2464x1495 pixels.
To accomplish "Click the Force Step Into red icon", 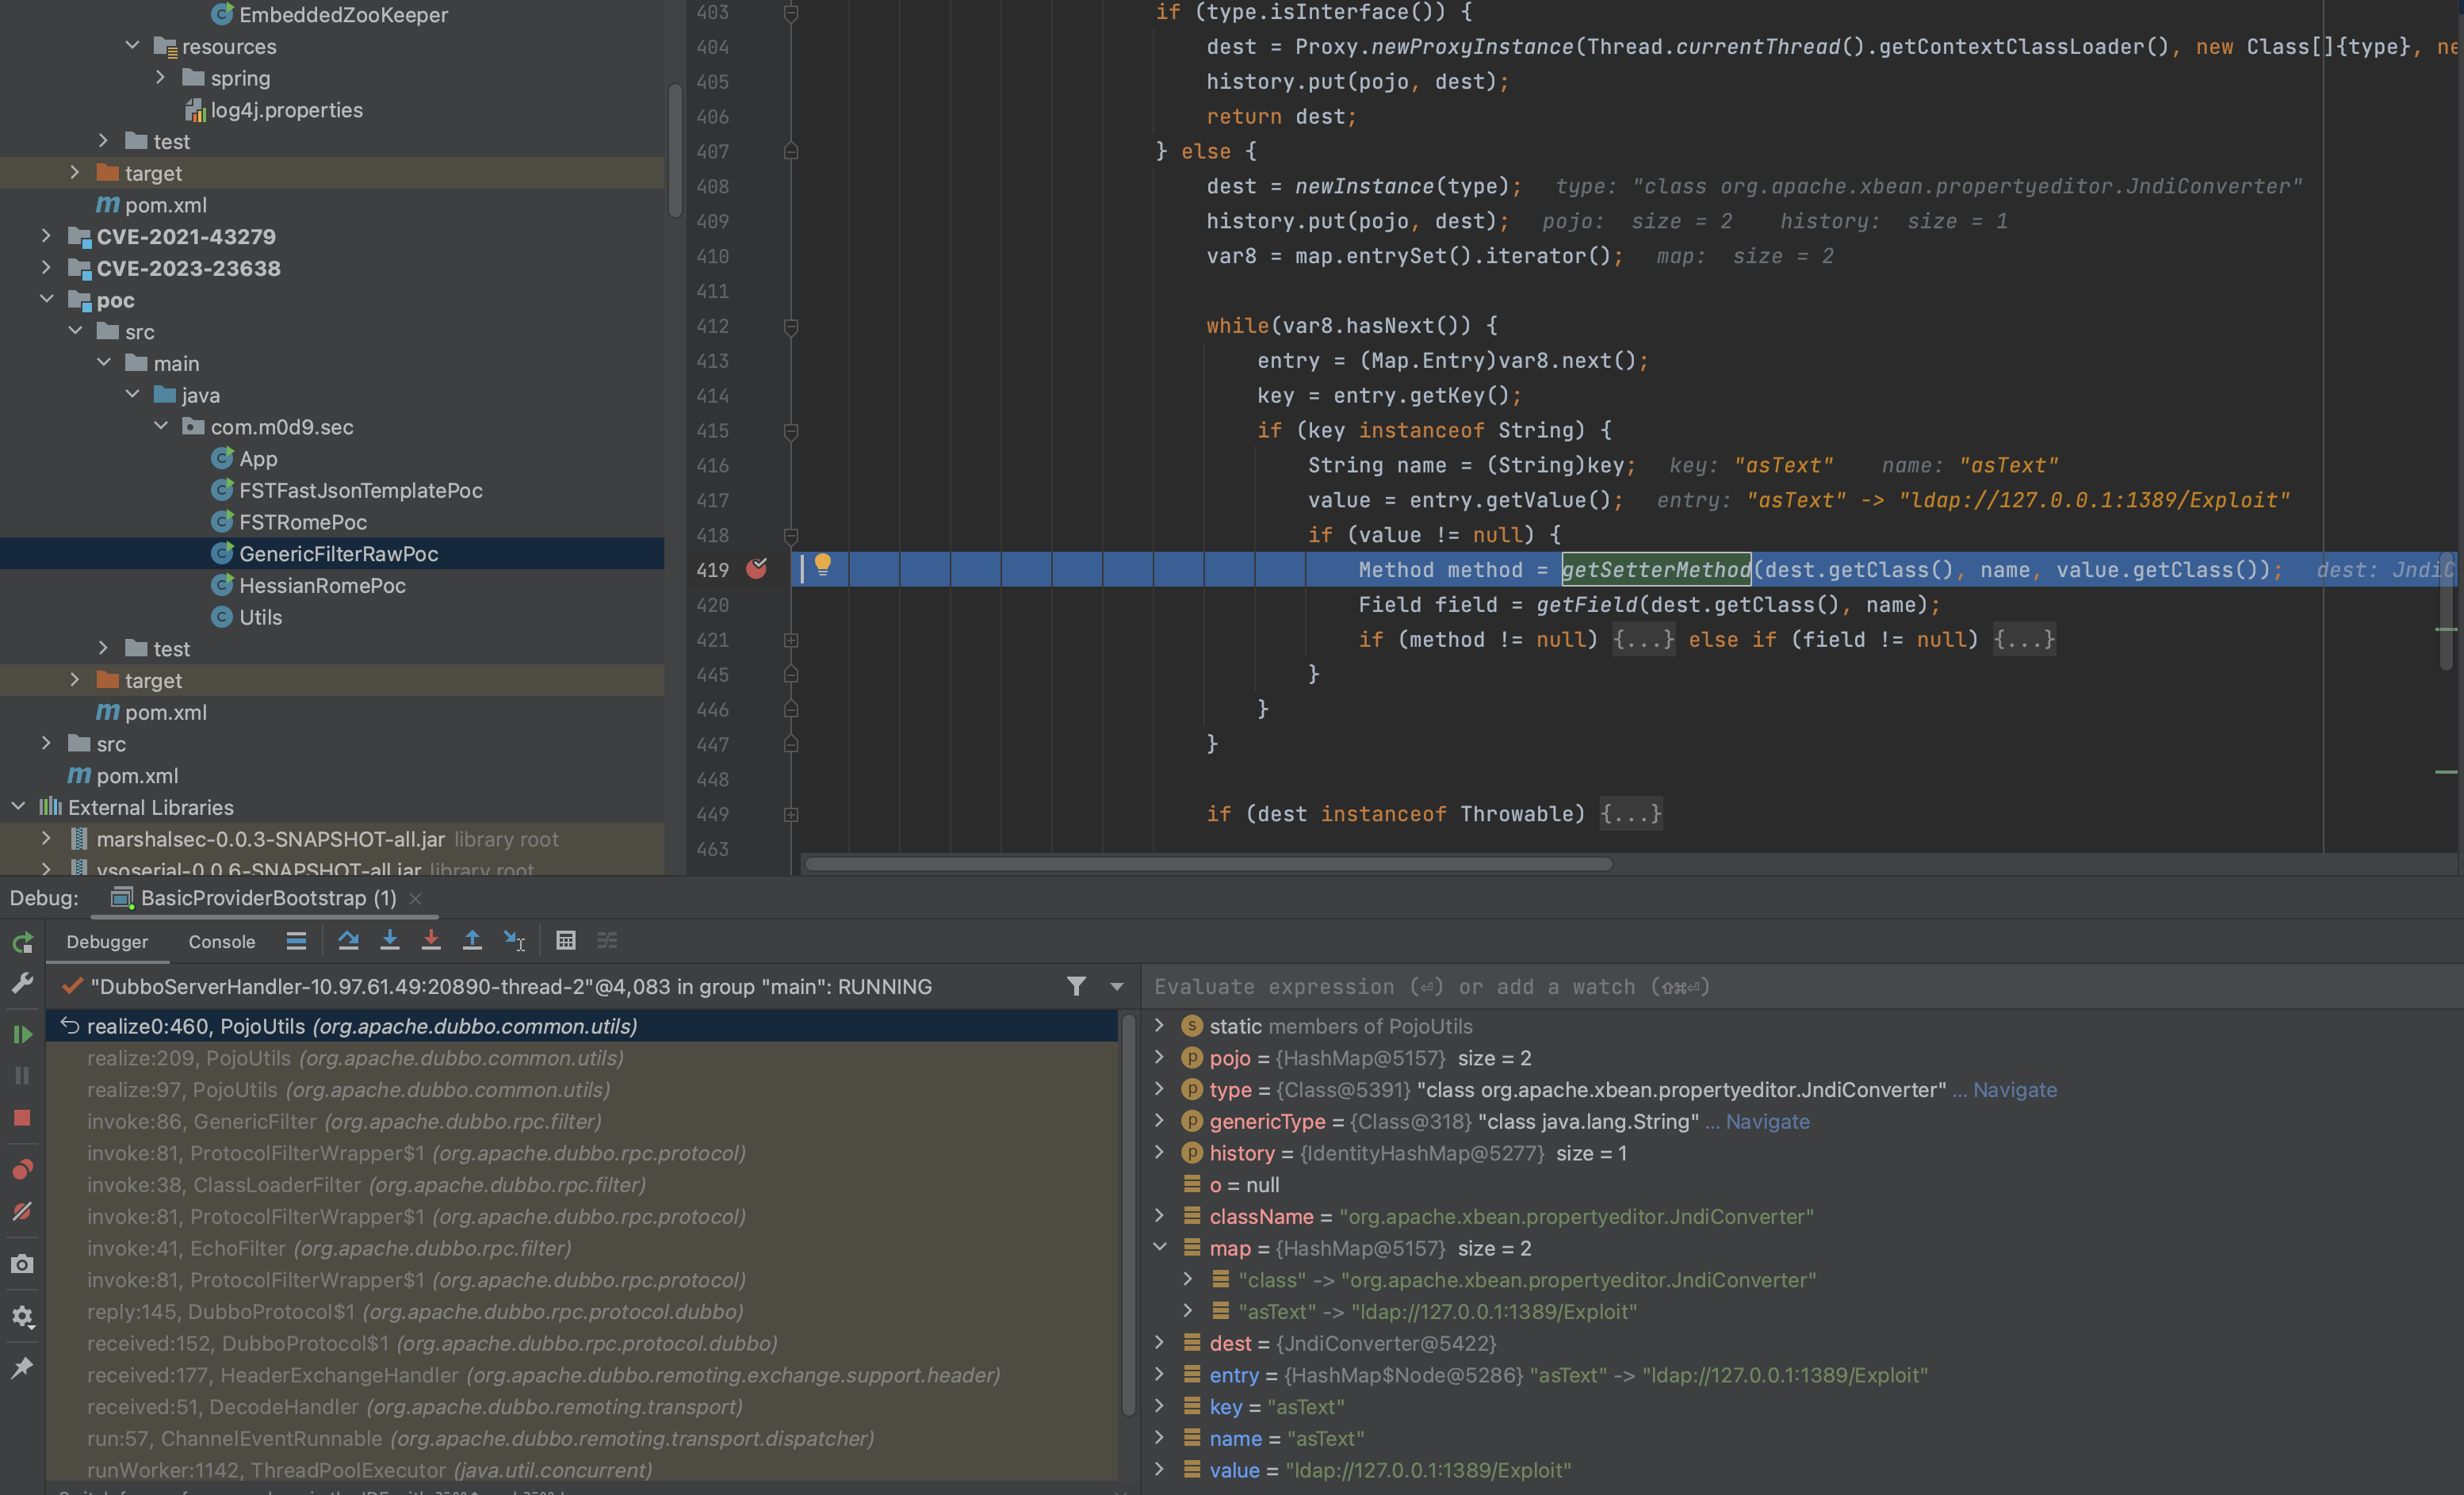I will coord(431,940).
